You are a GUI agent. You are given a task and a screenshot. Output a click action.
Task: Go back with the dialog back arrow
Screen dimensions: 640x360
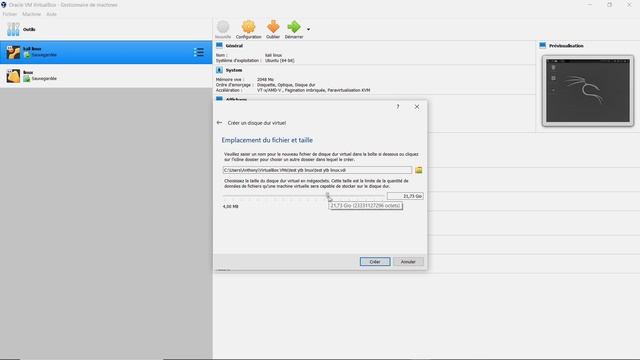click(x=219, y=122)
